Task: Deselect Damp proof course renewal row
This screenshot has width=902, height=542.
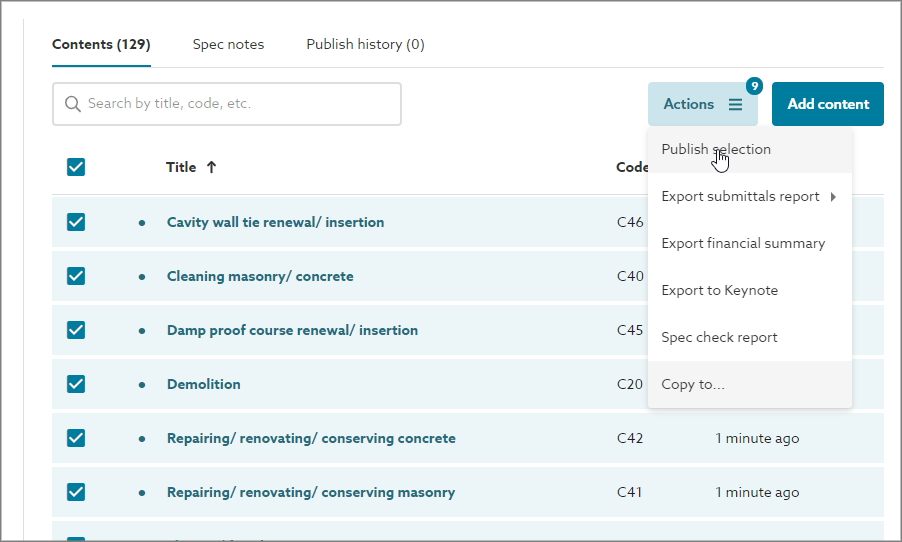Action: [76, 330]
